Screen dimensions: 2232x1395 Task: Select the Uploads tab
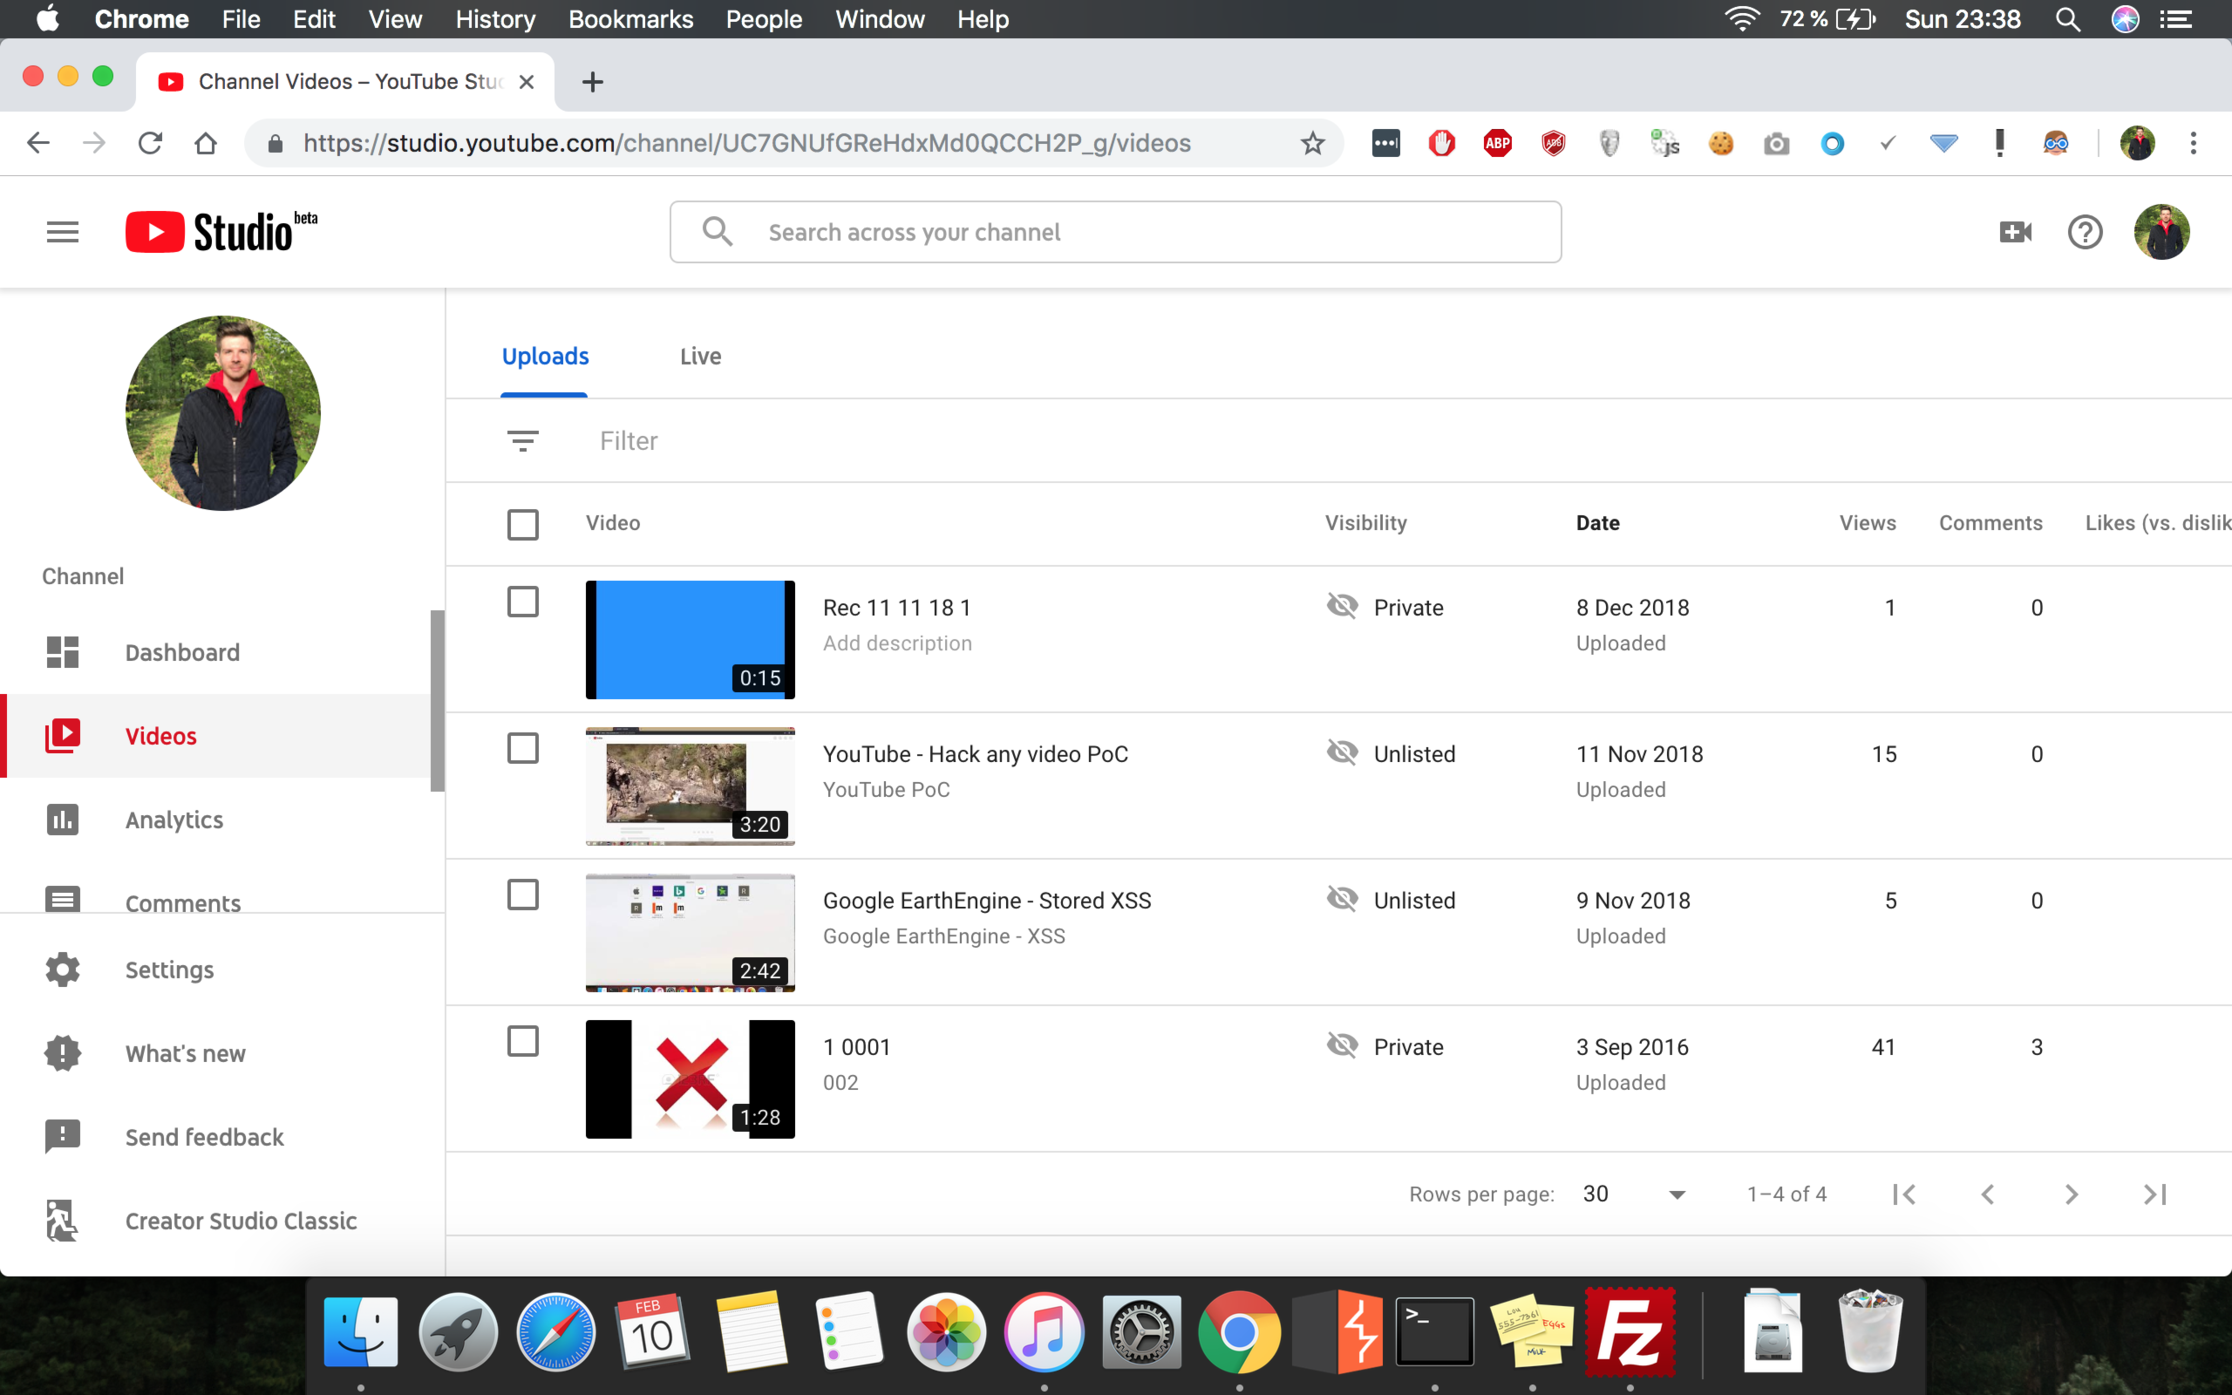point(545,355)
